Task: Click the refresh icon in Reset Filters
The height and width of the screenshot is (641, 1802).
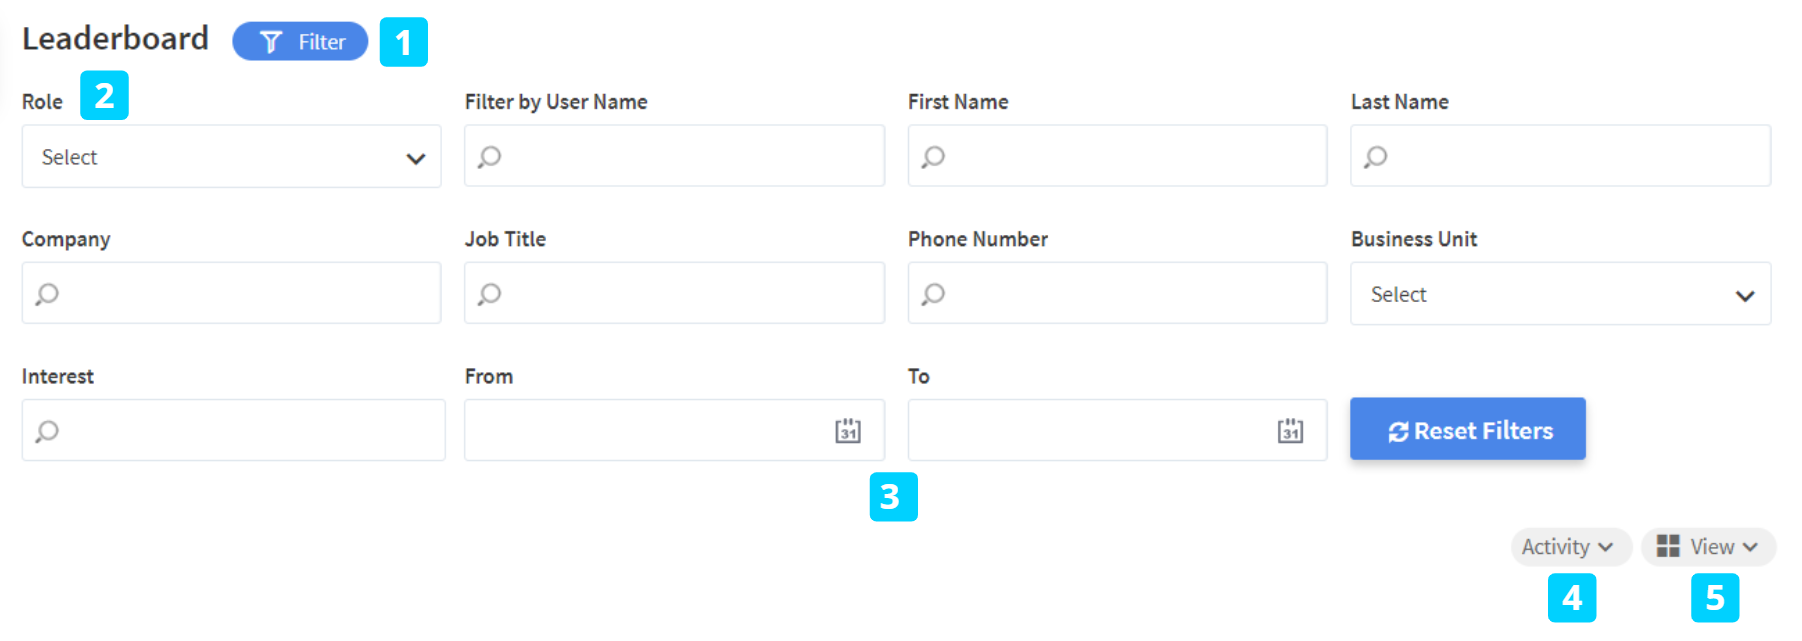Action: point(1398,432)
